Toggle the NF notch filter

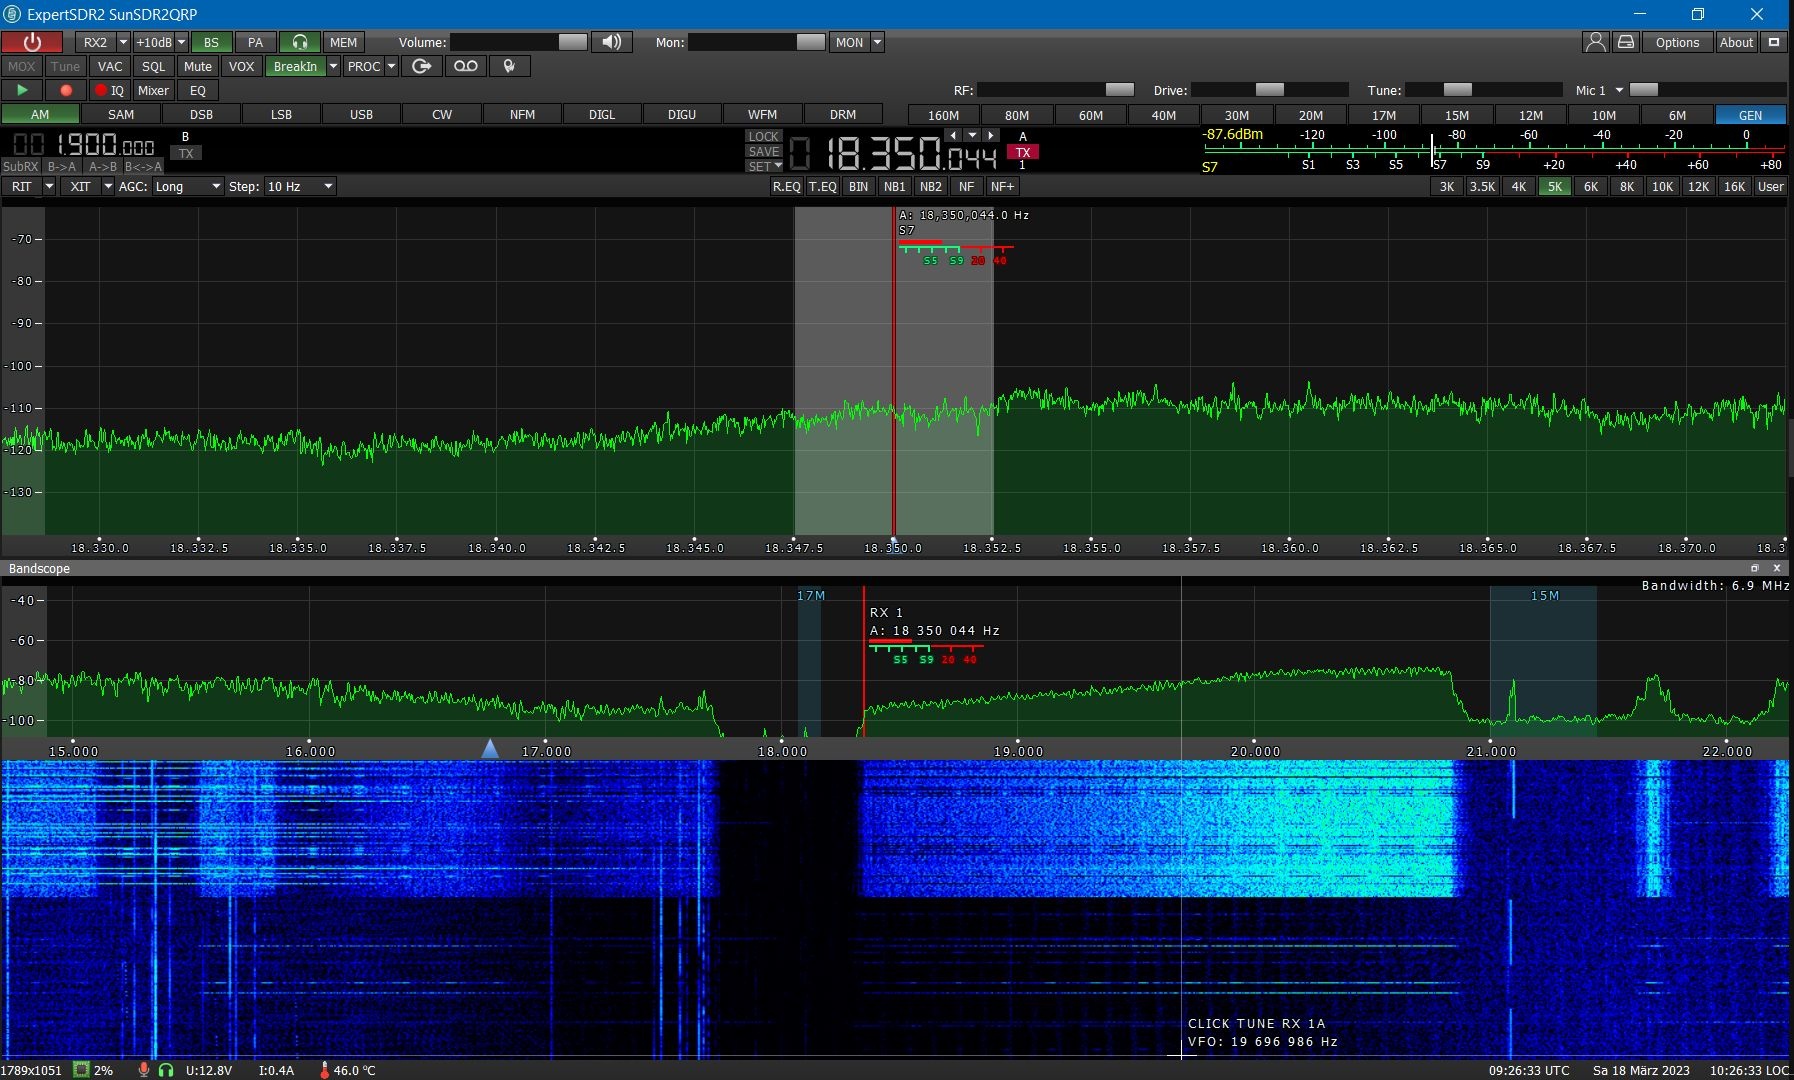point(966,186)
